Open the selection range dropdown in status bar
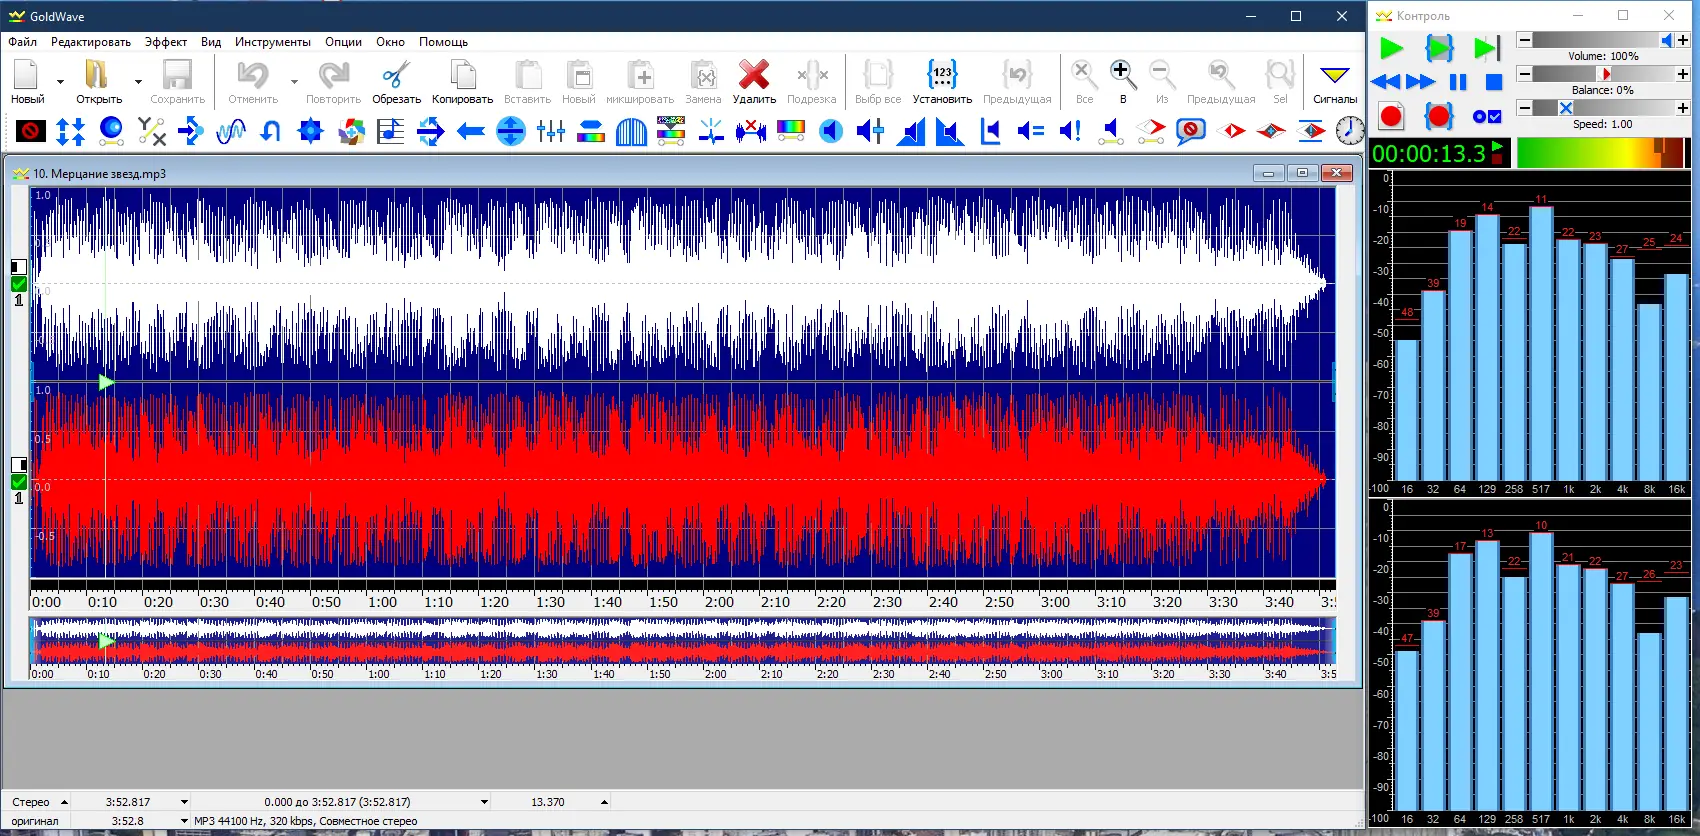Viewport: 1700px width, 836px height. [x=484, y=802]
